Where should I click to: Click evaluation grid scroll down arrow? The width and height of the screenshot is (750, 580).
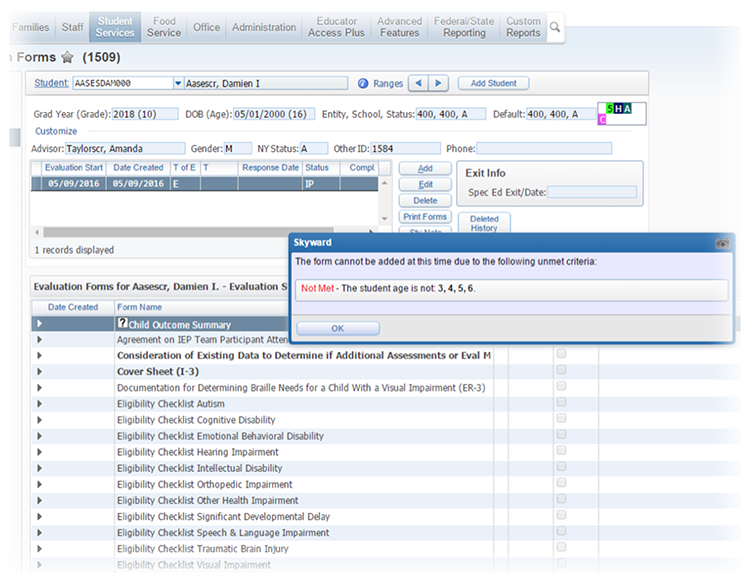pos(385,219)
